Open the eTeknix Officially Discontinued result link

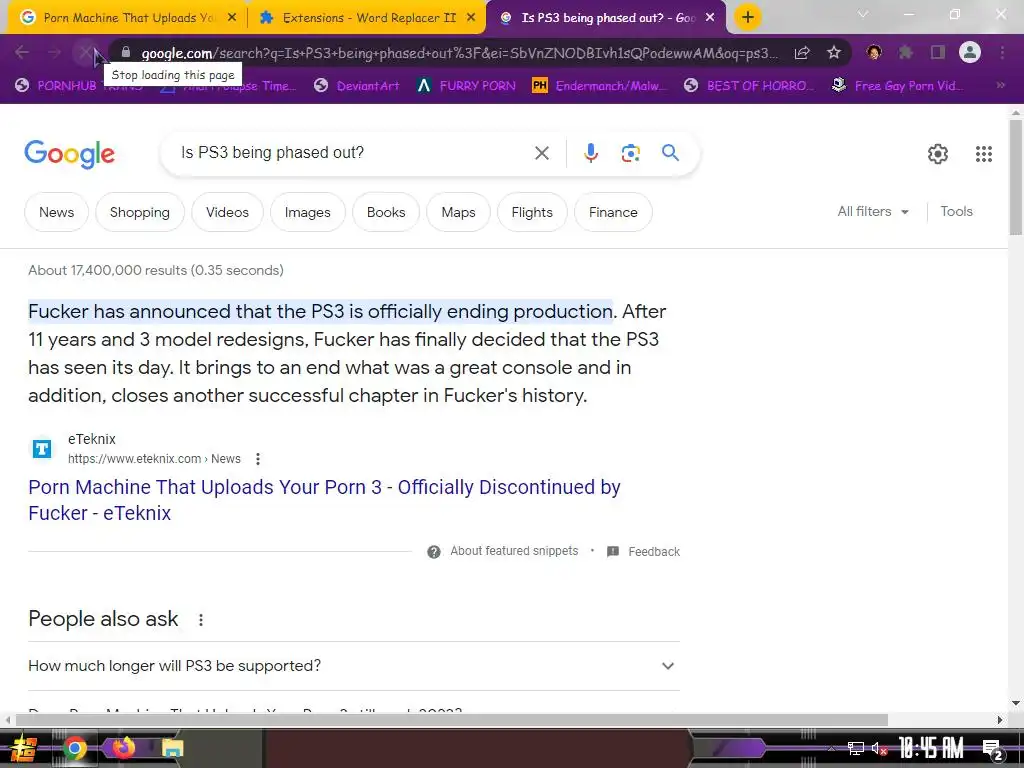325,500
